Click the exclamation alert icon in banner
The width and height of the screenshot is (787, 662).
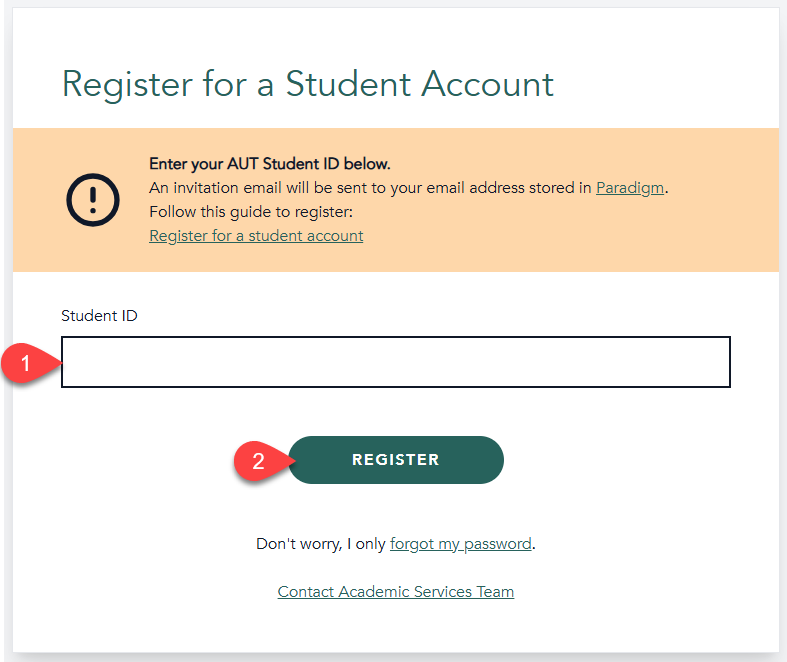93,200
